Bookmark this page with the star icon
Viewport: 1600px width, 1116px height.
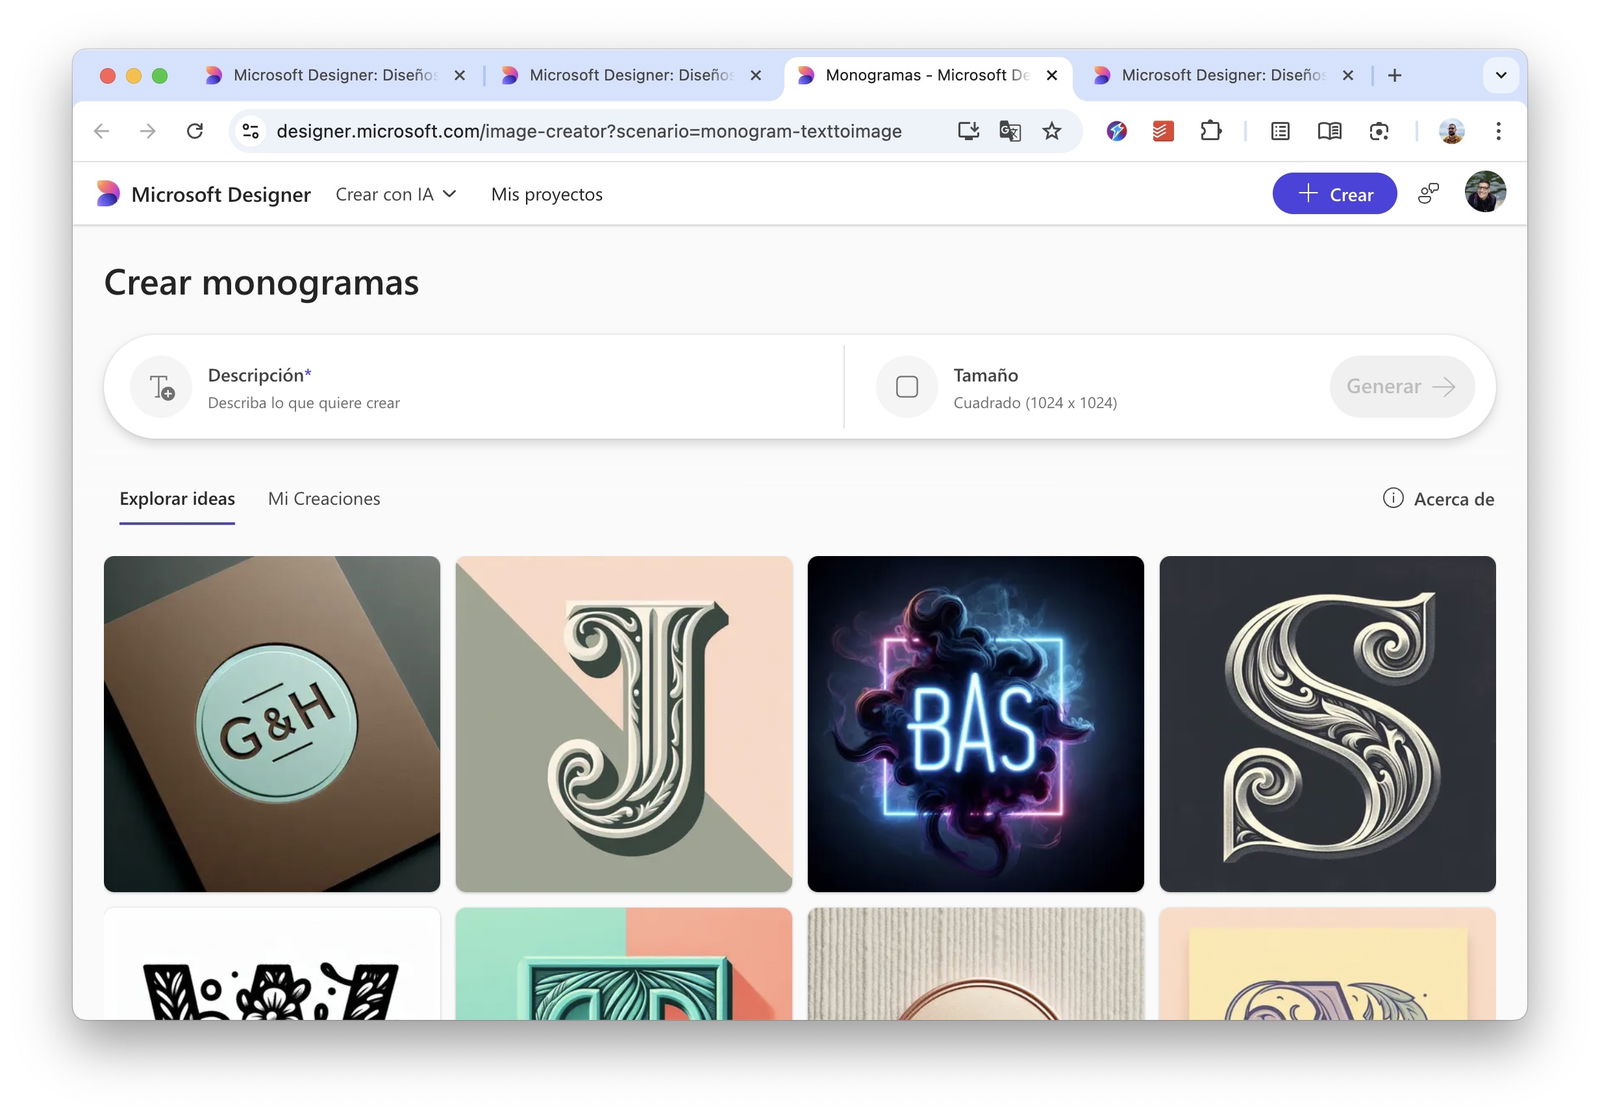(1052, 131)
